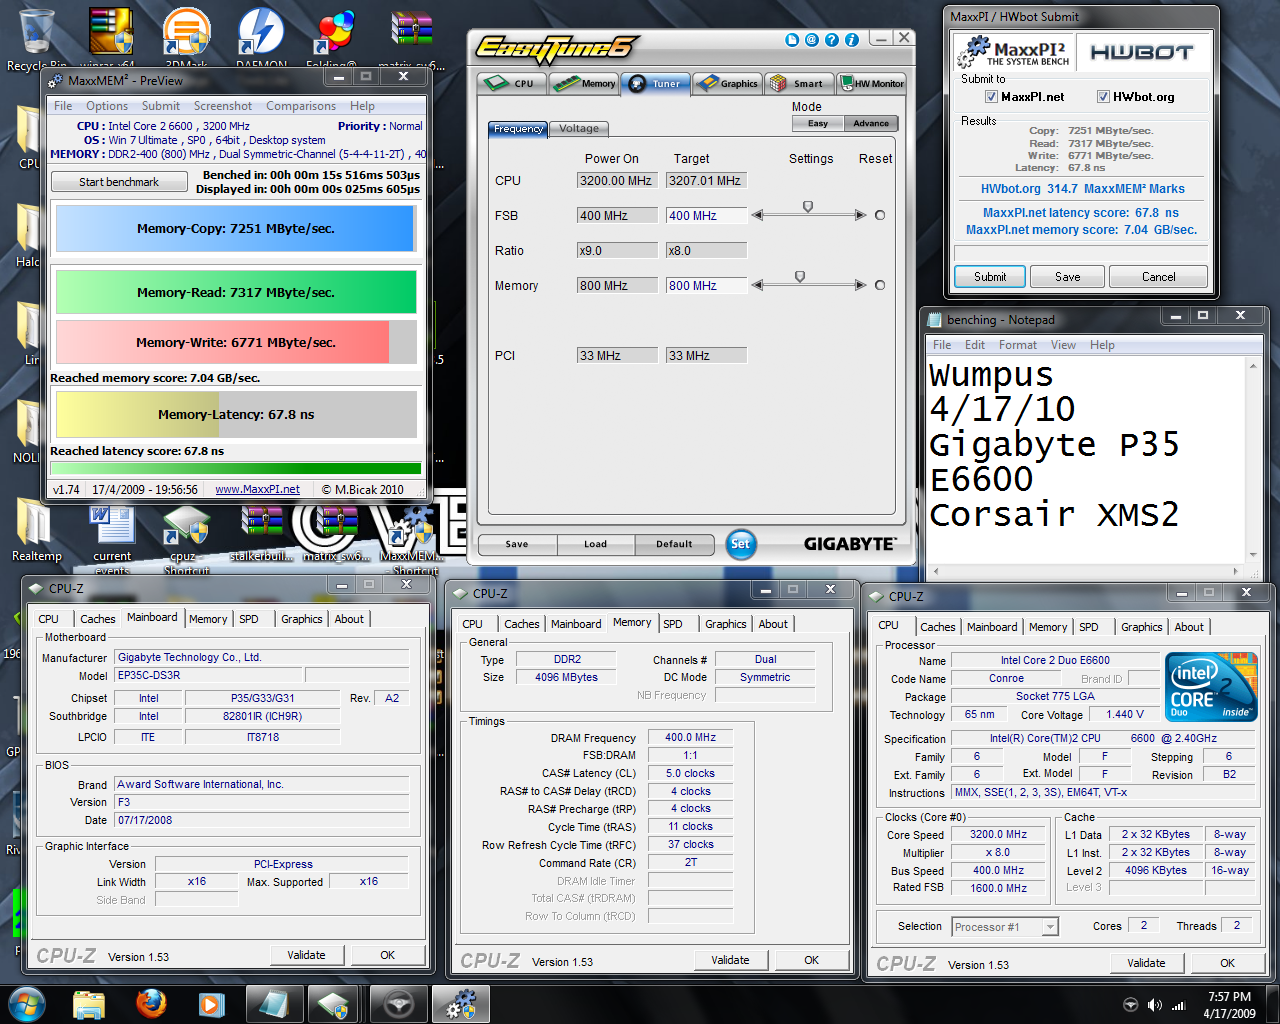Click the Notepad vertical scrollbar down arrow
Image resolution: width=1280 pixels, height=1024 pixels.
coord(1253,554)
